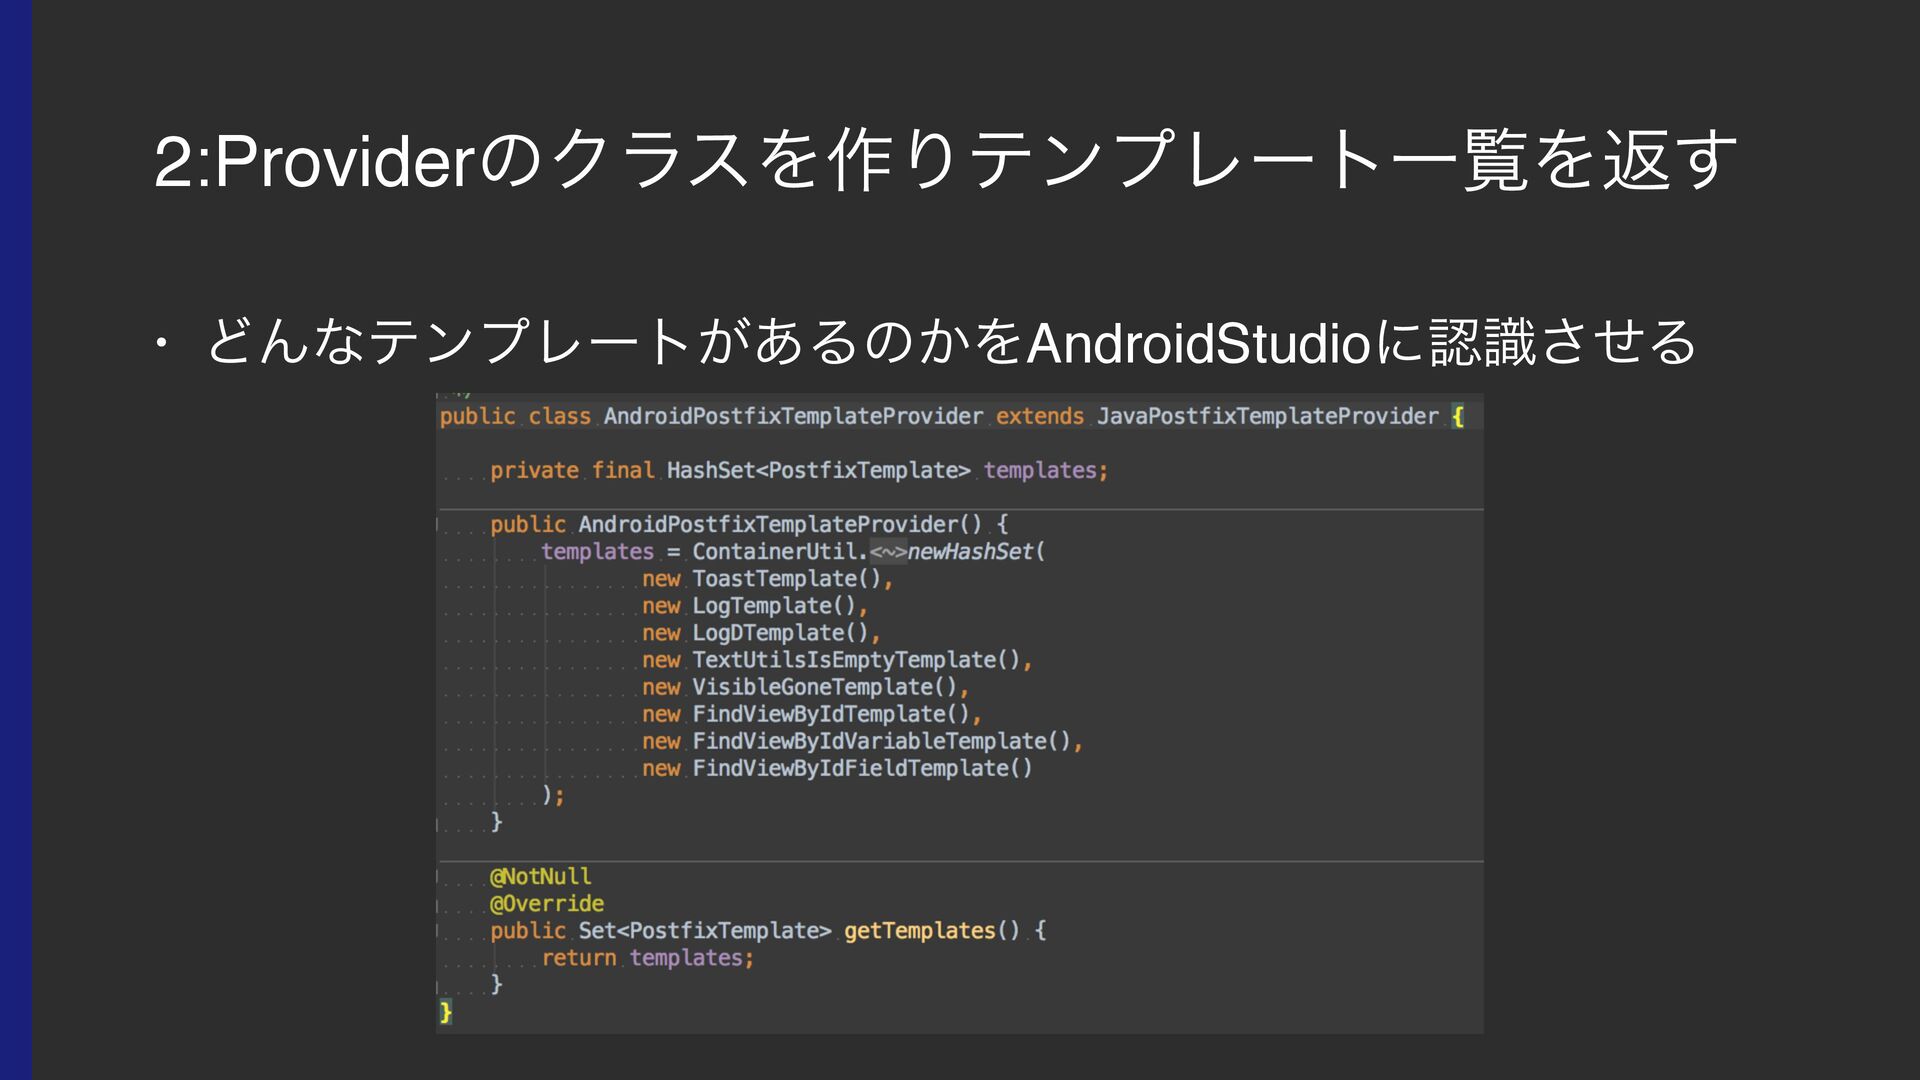Click the bullet text mentioning AndroidStudio

tap(951, 342)
